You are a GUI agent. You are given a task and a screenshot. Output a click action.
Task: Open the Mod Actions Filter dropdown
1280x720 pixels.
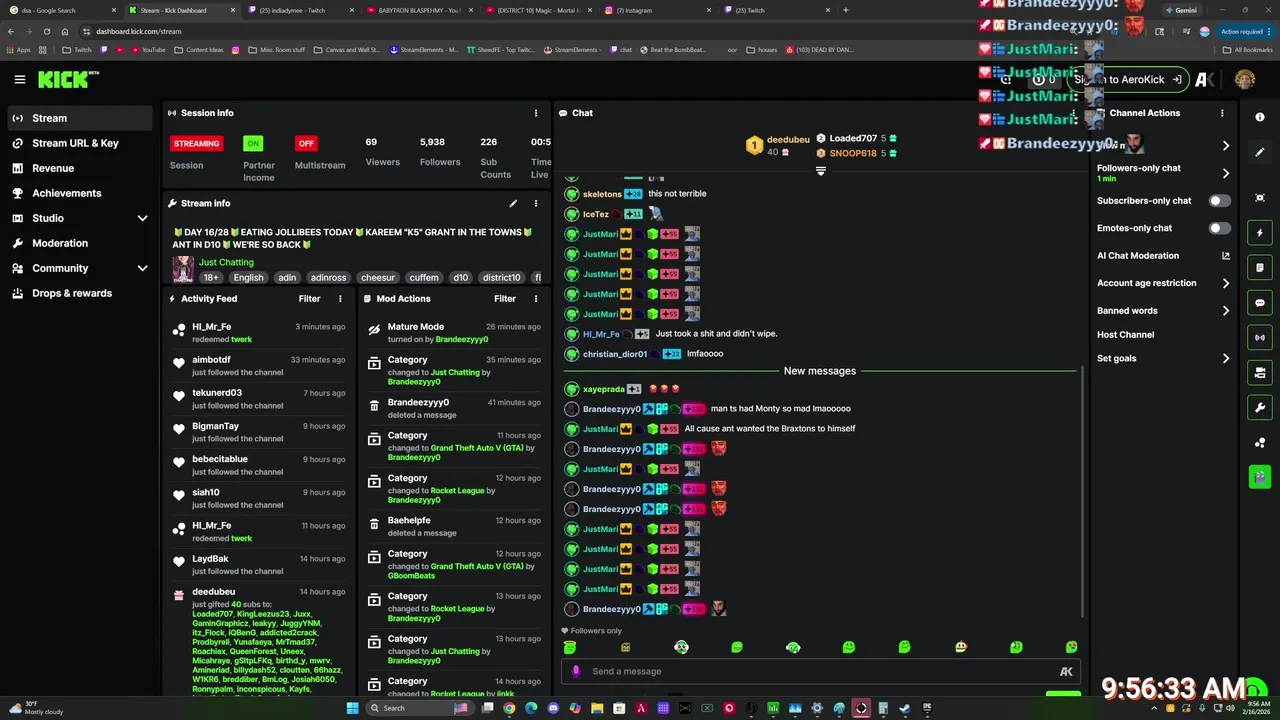505,298
